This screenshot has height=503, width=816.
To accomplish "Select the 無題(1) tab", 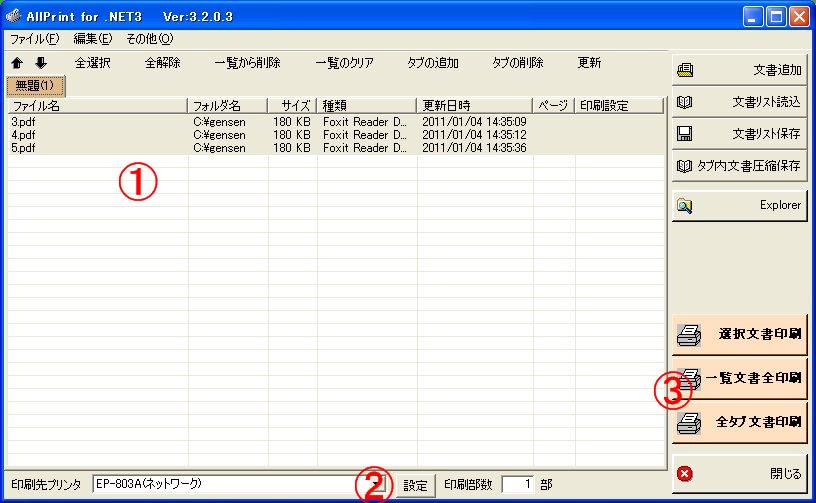I will [x=35, y=85].
